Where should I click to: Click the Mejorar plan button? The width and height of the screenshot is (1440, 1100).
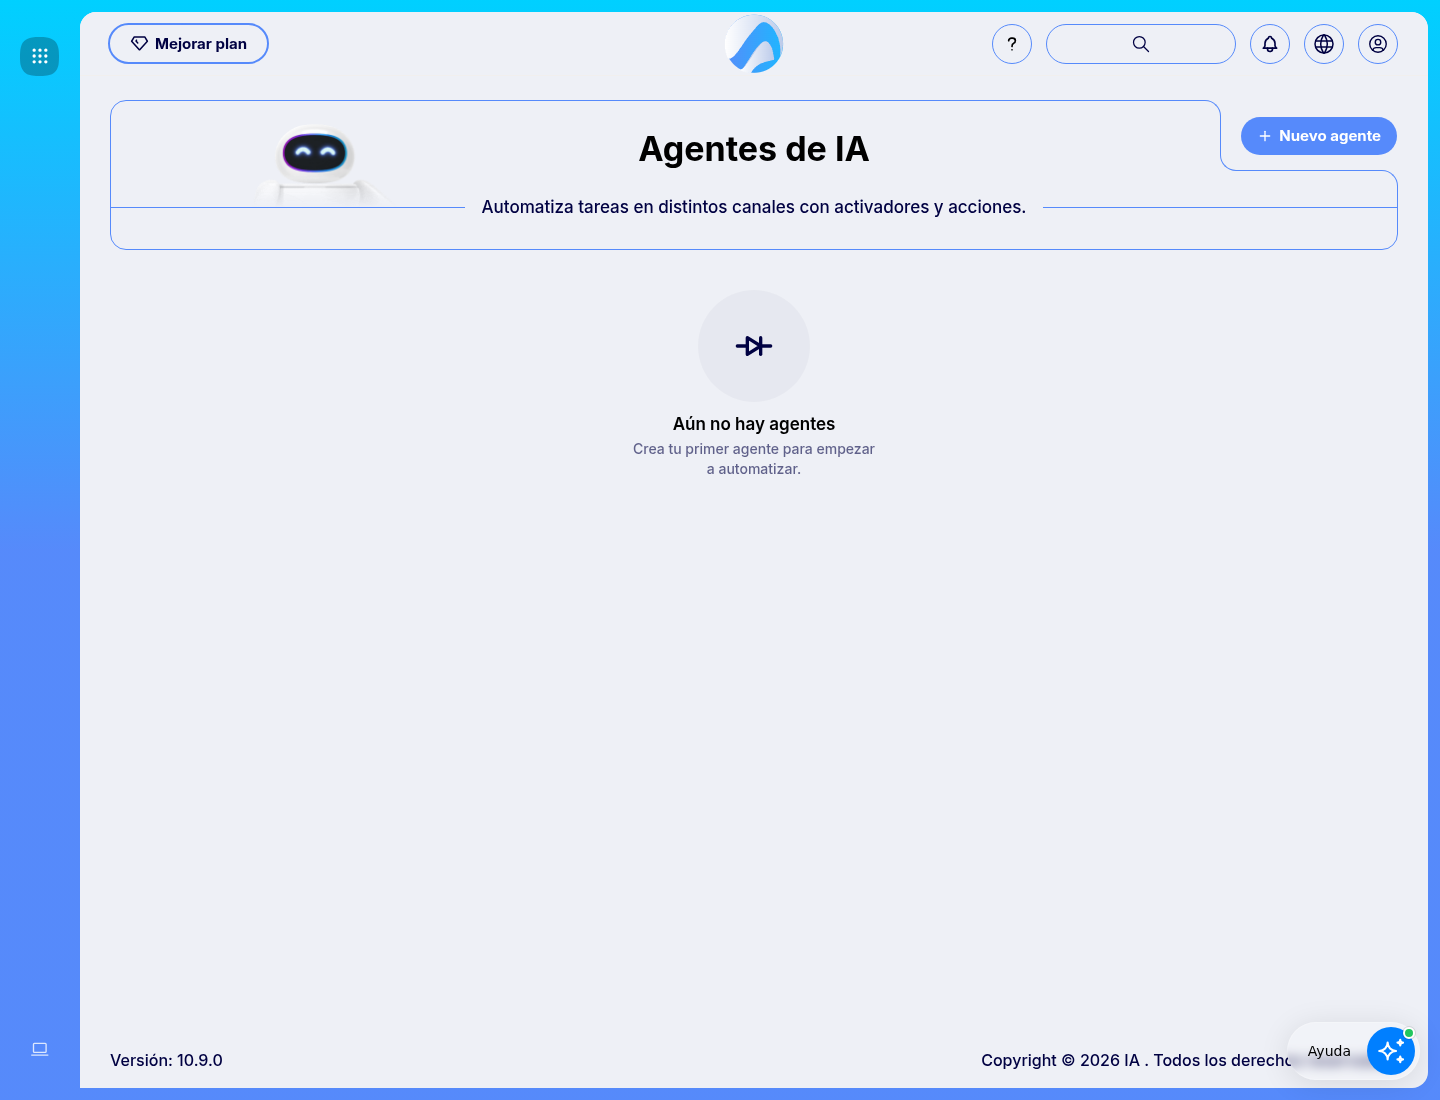click(188, 44)
